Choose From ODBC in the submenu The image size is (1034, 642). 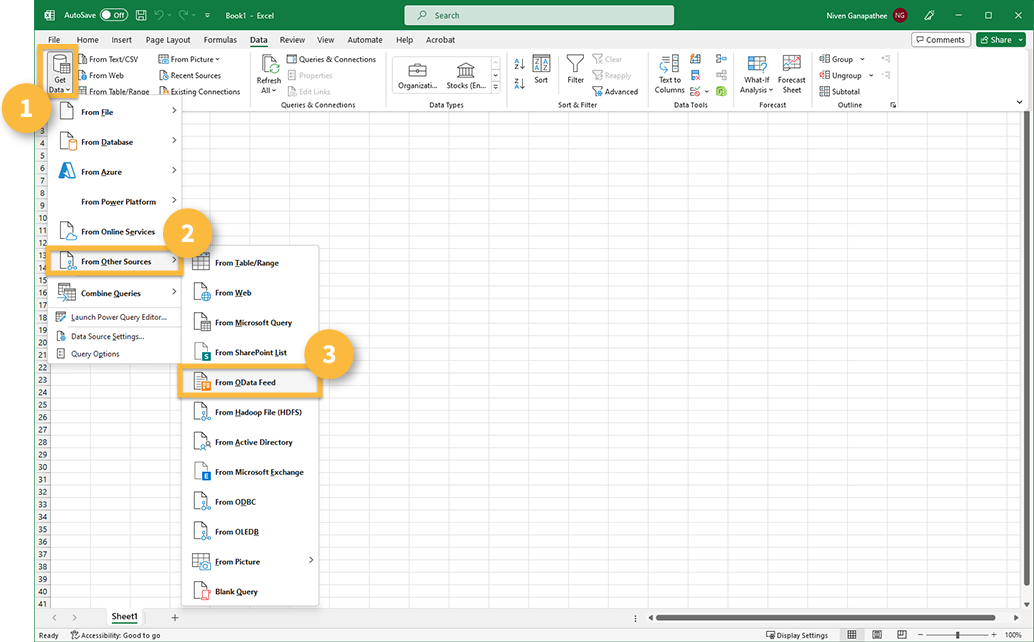tap(251, 502)
